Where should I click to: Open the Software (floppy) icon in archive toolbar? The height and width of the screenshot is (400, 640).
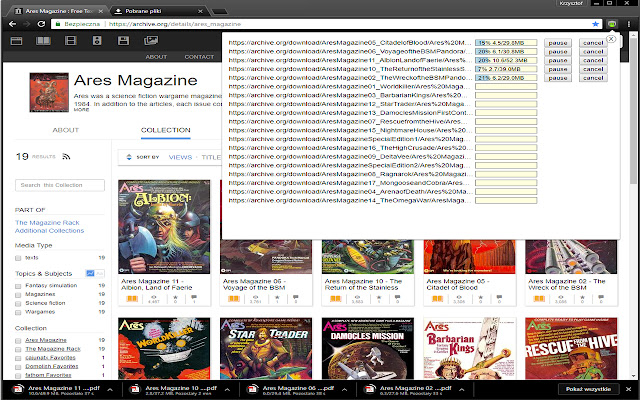[123, 41]
